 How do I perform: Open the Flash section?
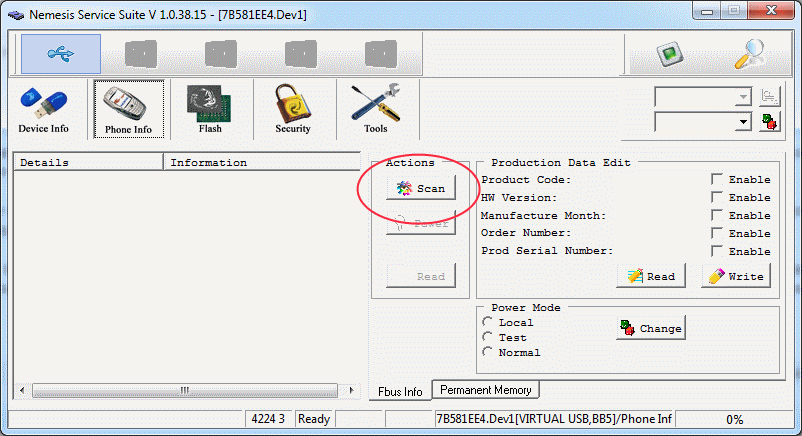point(210,110)
